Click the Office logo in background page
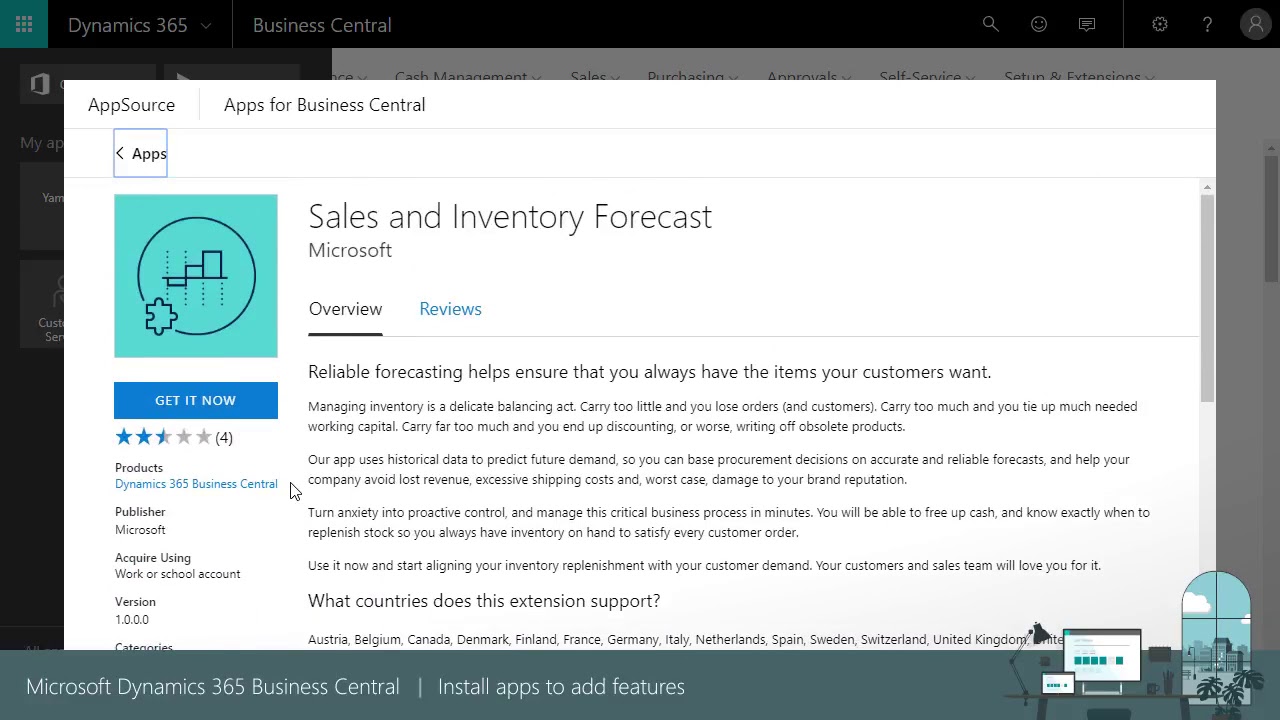1280x720 pixels. pos(40,84)
